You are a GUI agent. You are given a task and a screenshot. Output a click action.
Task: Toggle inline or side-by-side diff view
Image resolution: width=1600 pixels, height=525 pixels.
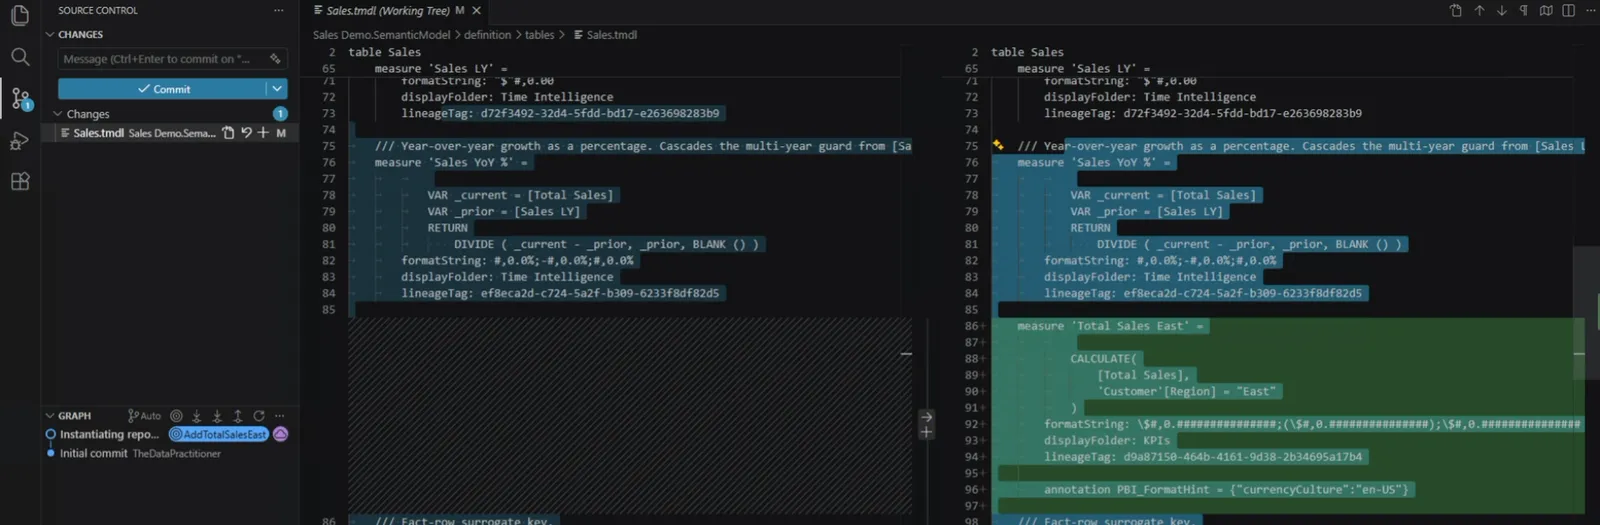[1568, 11]
